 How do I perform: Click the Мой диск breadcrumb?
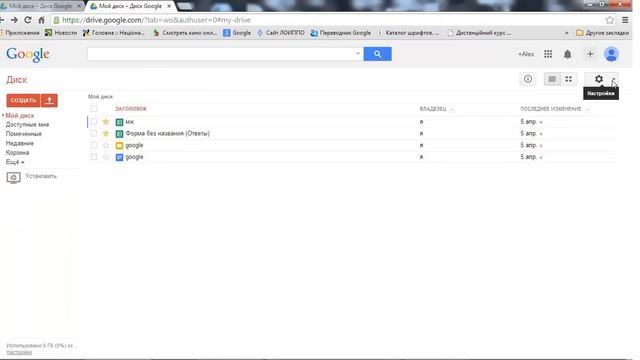point(100,97)
